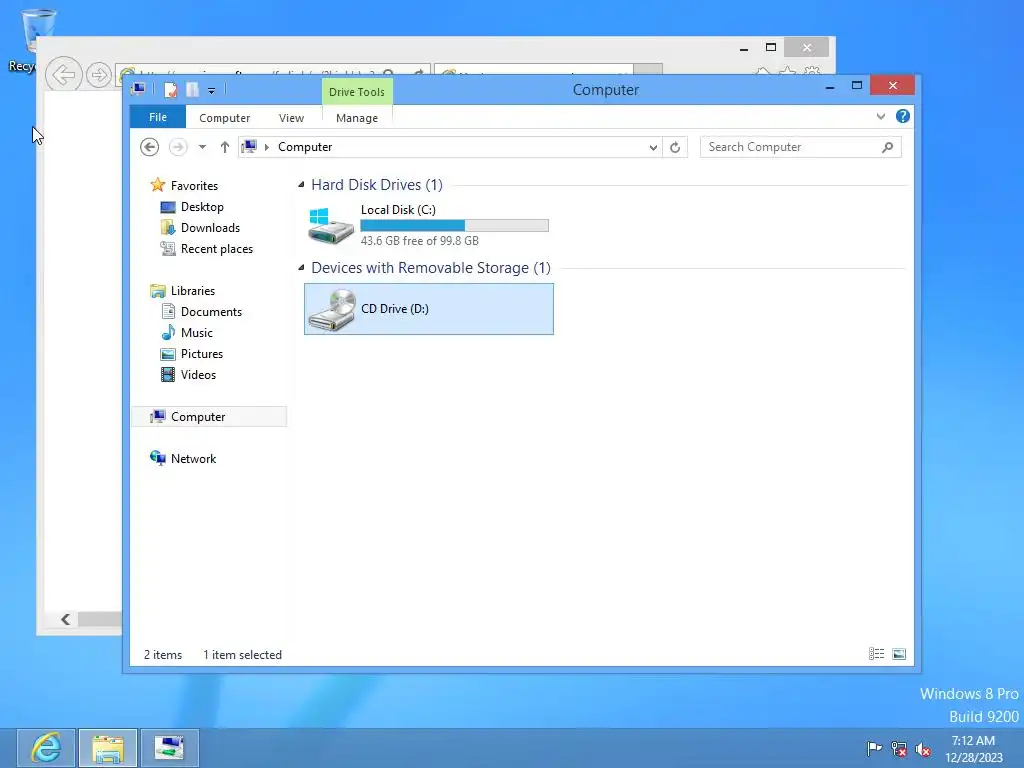This screenshot has height=768, width=1024.
Task: Maximize the Computer window
Action: pyautogui.click(x=857, y=86)
